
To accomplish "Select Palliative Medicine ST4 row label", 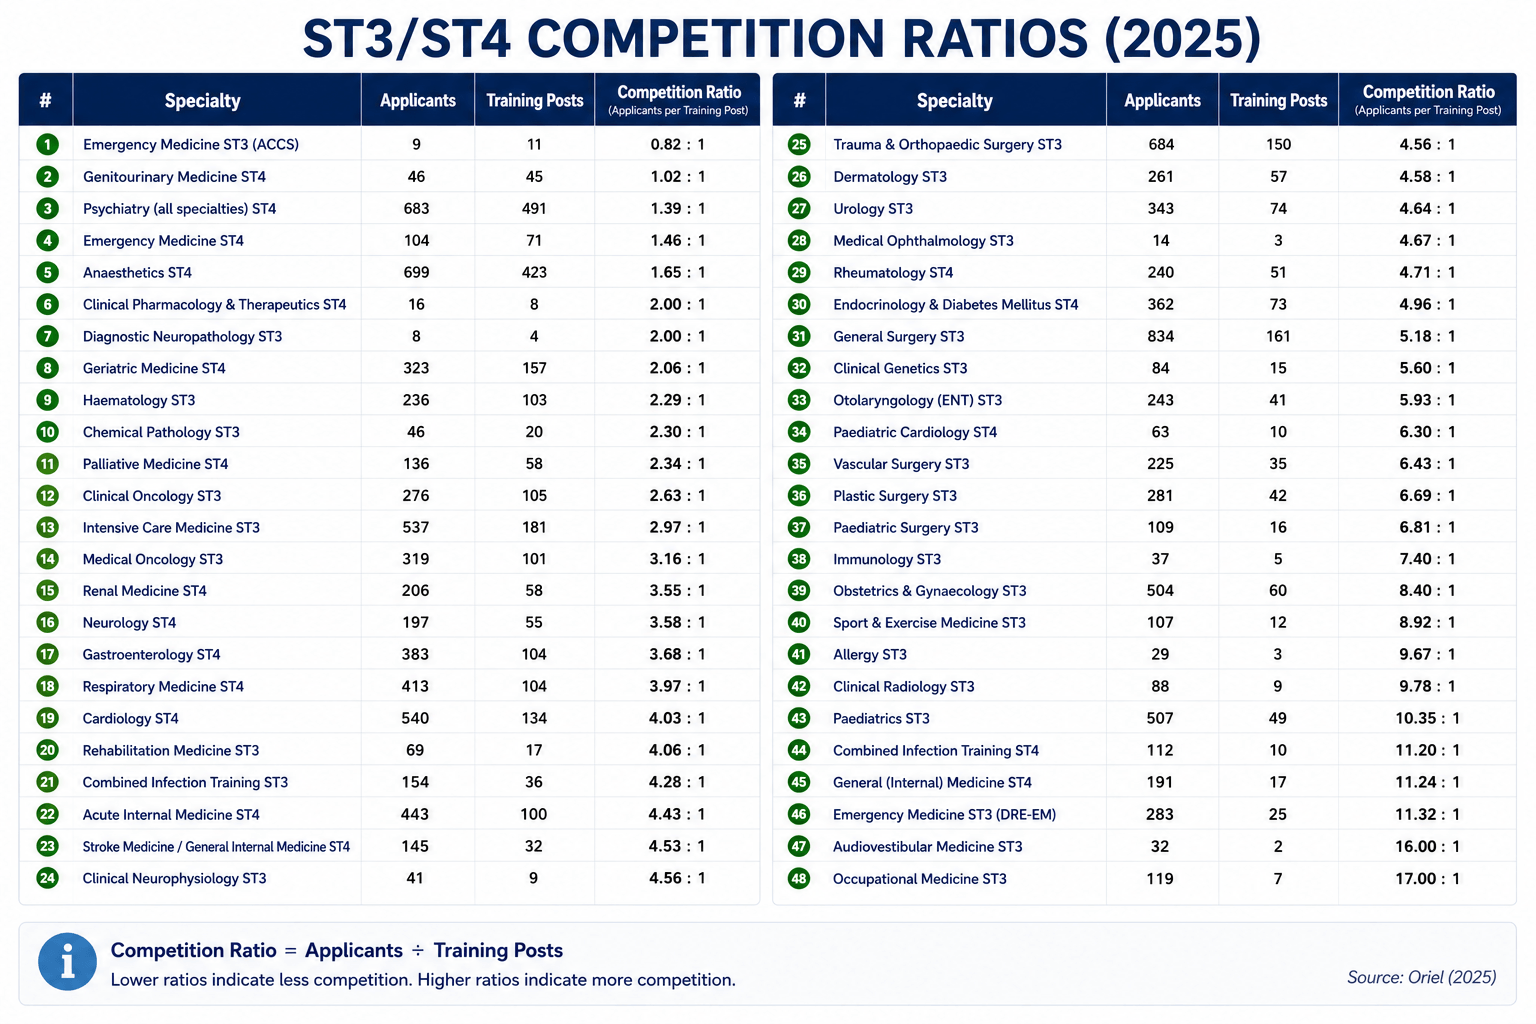I will click(x=155, y=464).
